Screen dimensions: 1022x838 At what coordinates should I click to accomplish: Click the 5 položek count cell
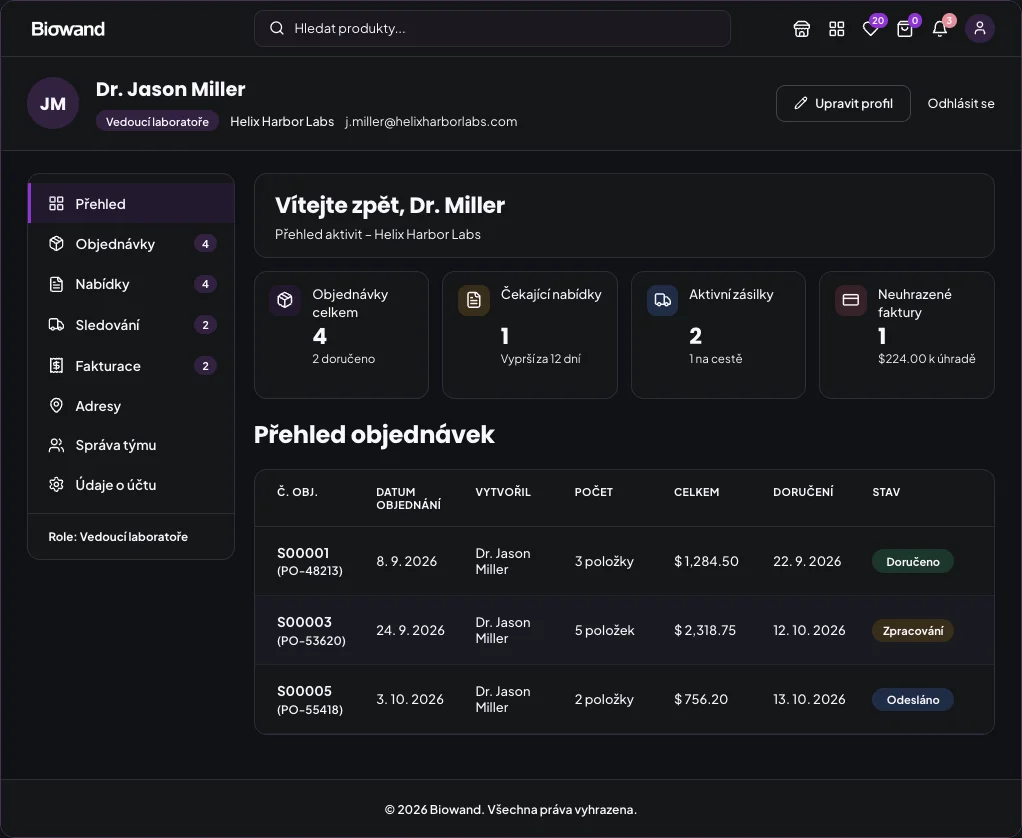click(604, 630)
